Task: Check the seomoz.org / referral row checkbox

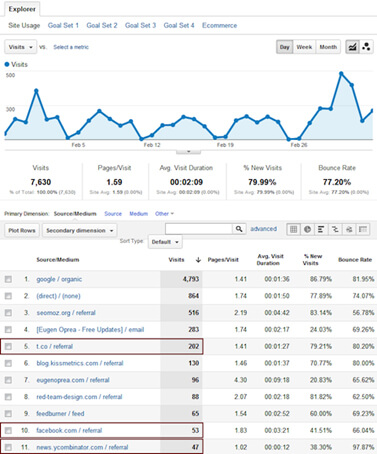Action: [8, 313]
